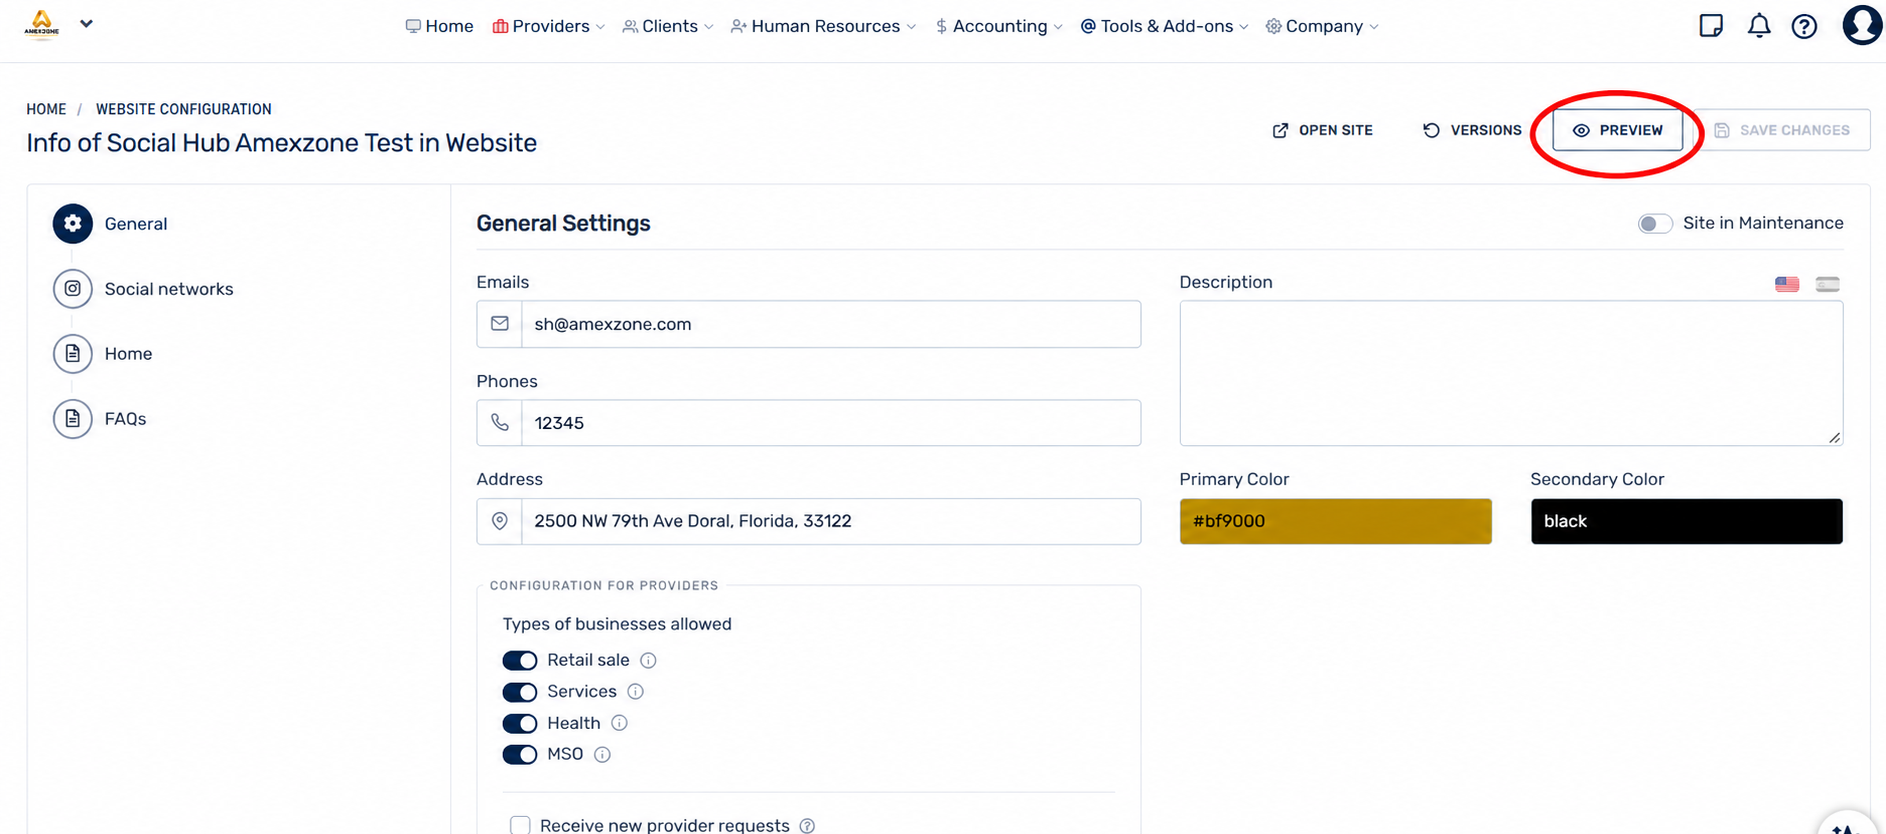This screenshot has height=834, width=1886.
Task: Click the Amexzone logo
Action: [42, 24]
